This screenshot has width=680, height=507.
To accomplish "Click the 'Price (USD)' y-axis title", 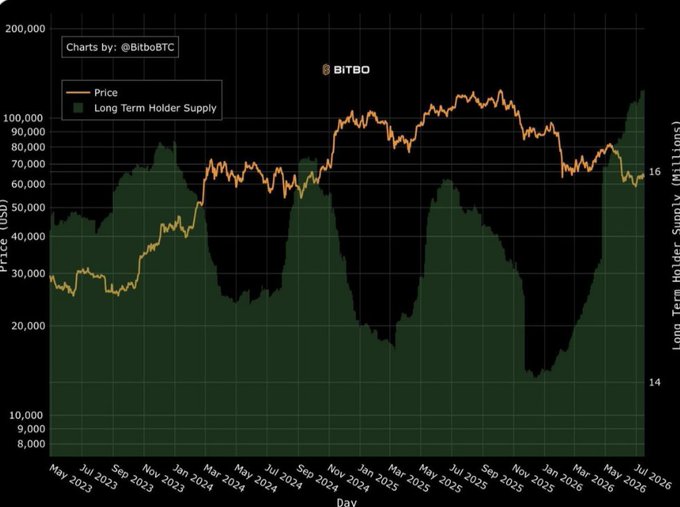I will click(x=4, y=236).
